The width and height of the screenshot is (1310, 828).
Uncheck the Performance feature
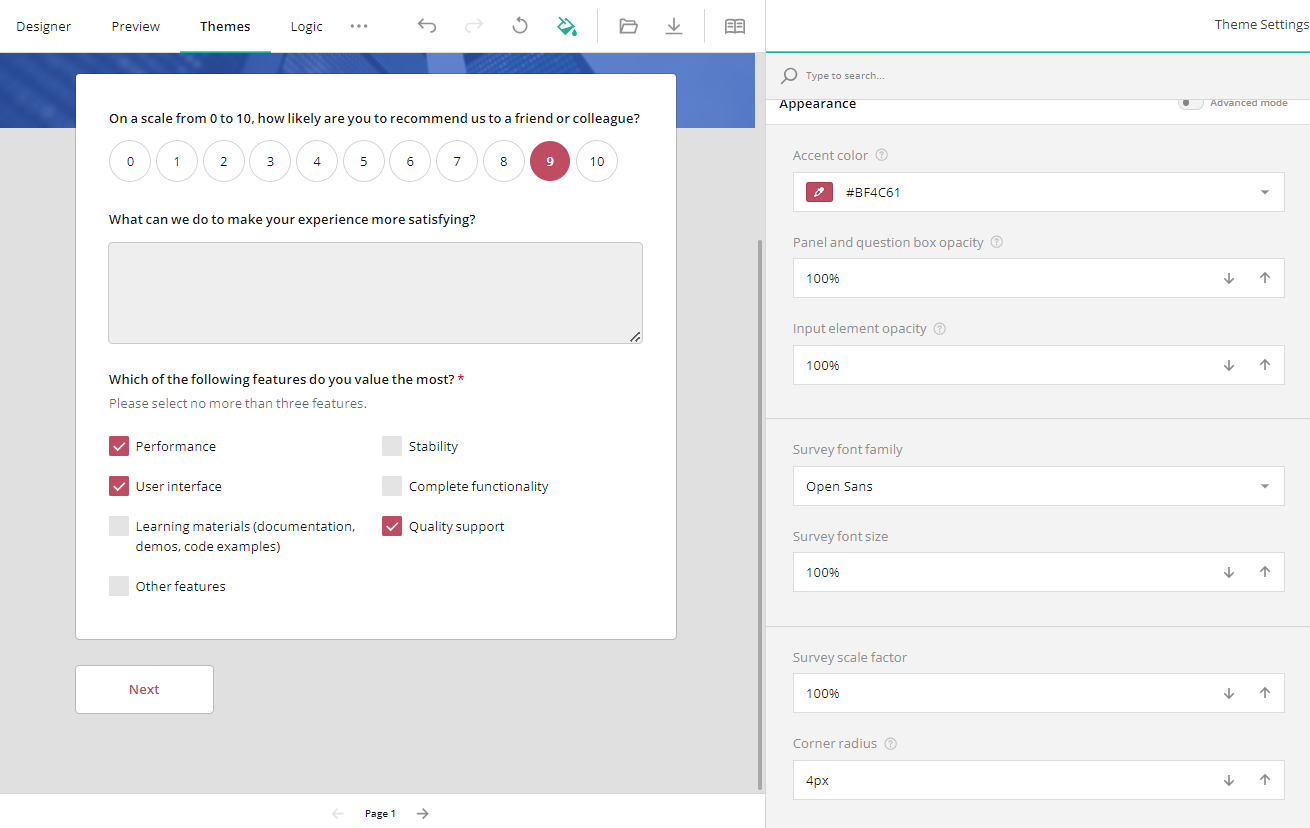[119, 445]
